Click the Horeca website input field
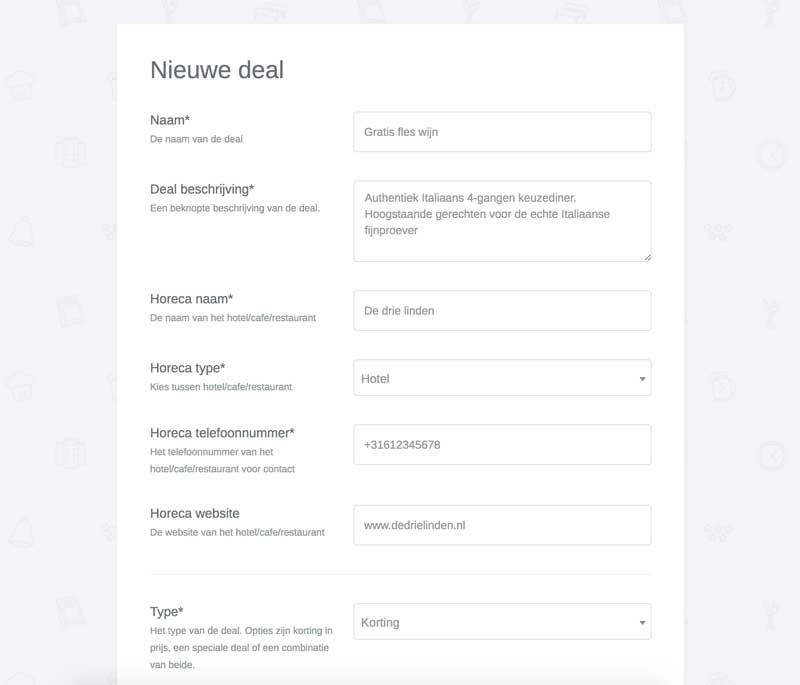 pyautogui.click(x=502, y=525)
